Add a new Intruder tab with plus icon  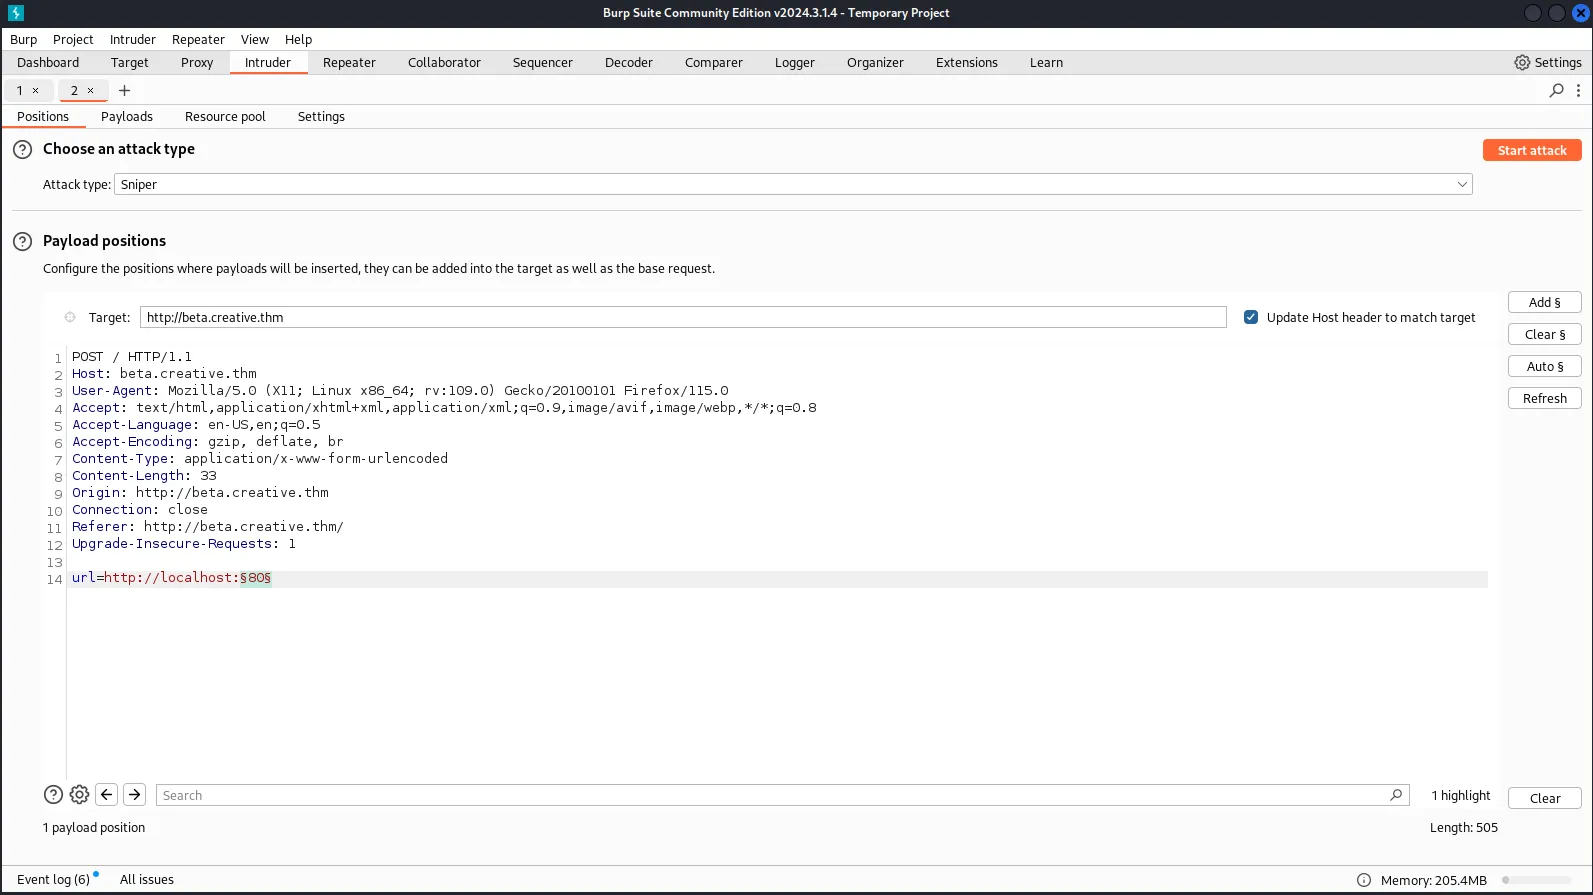124,91
